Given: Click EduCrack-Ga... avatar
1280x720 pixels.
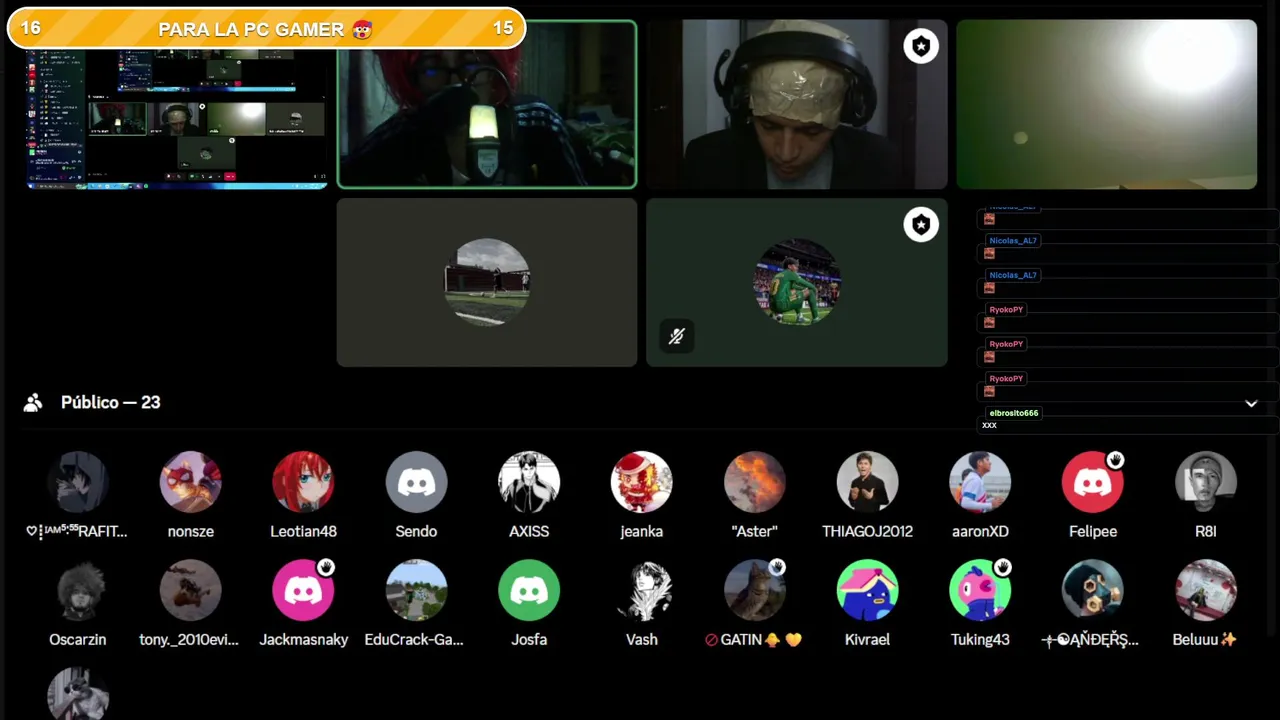Looking at the screenshot, I should 416,590.
